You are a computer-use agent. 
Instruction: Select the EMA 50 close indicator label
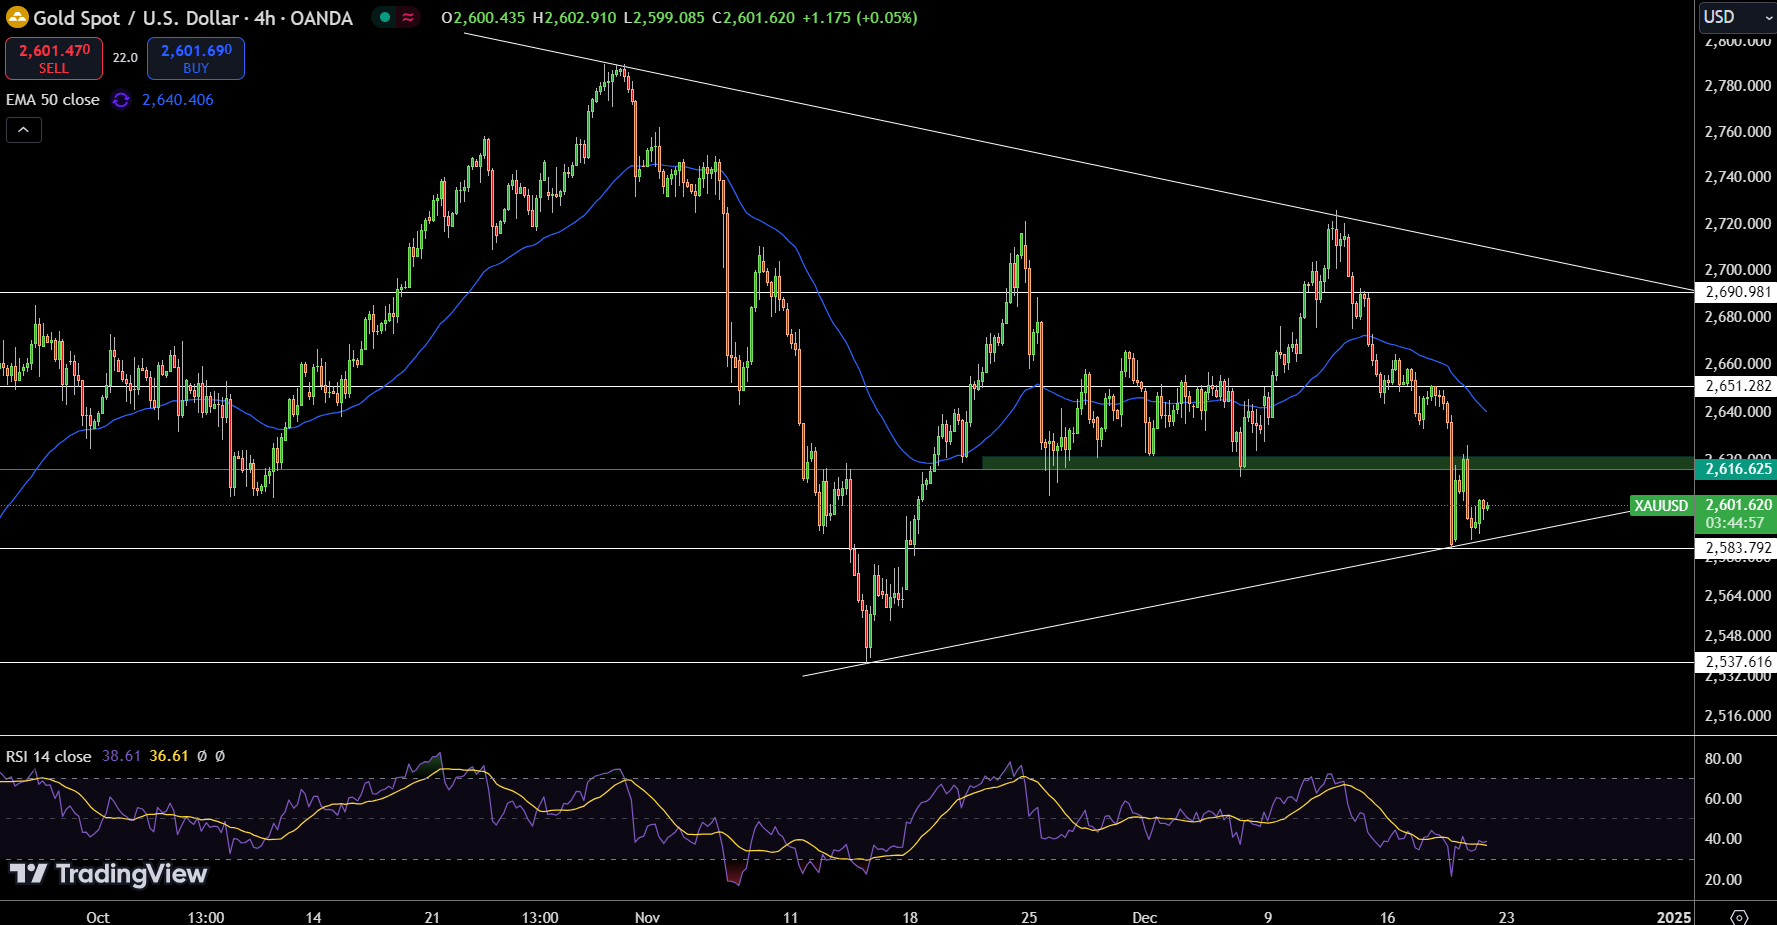tap(53, 100)
